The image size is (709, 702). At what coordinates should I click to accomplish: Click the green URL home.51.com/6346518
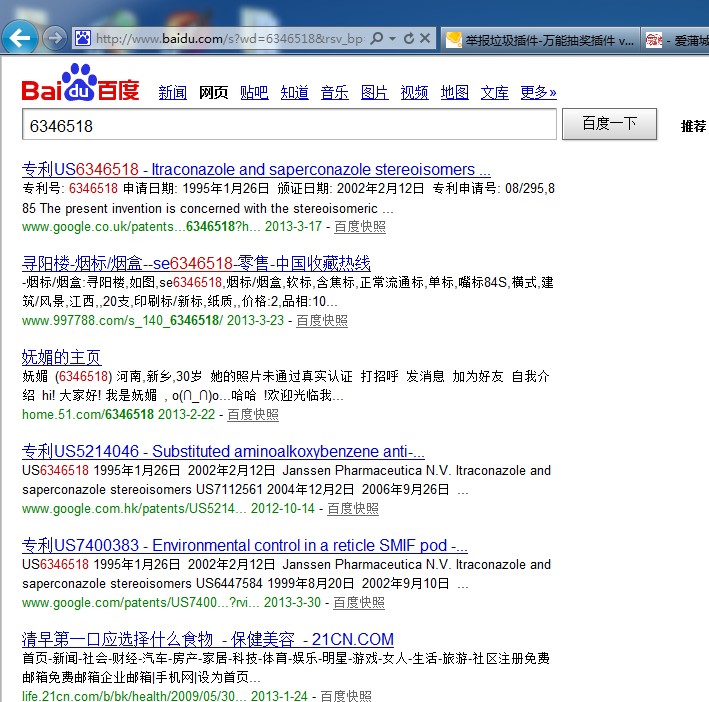pyautogui.click(x=88, y=415)
